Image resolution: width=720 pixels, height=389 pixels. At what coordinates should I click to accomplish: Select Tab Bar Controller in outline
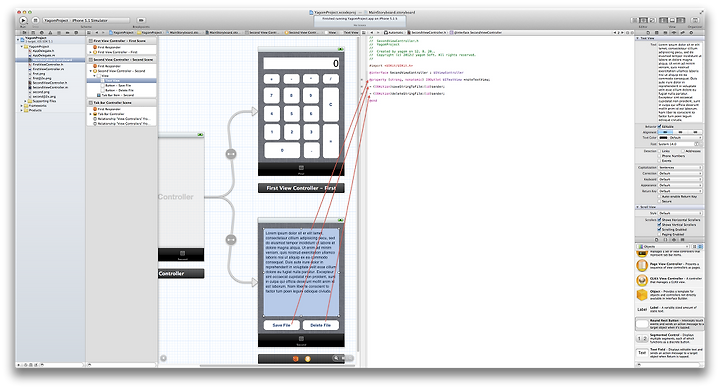point(110,114)
